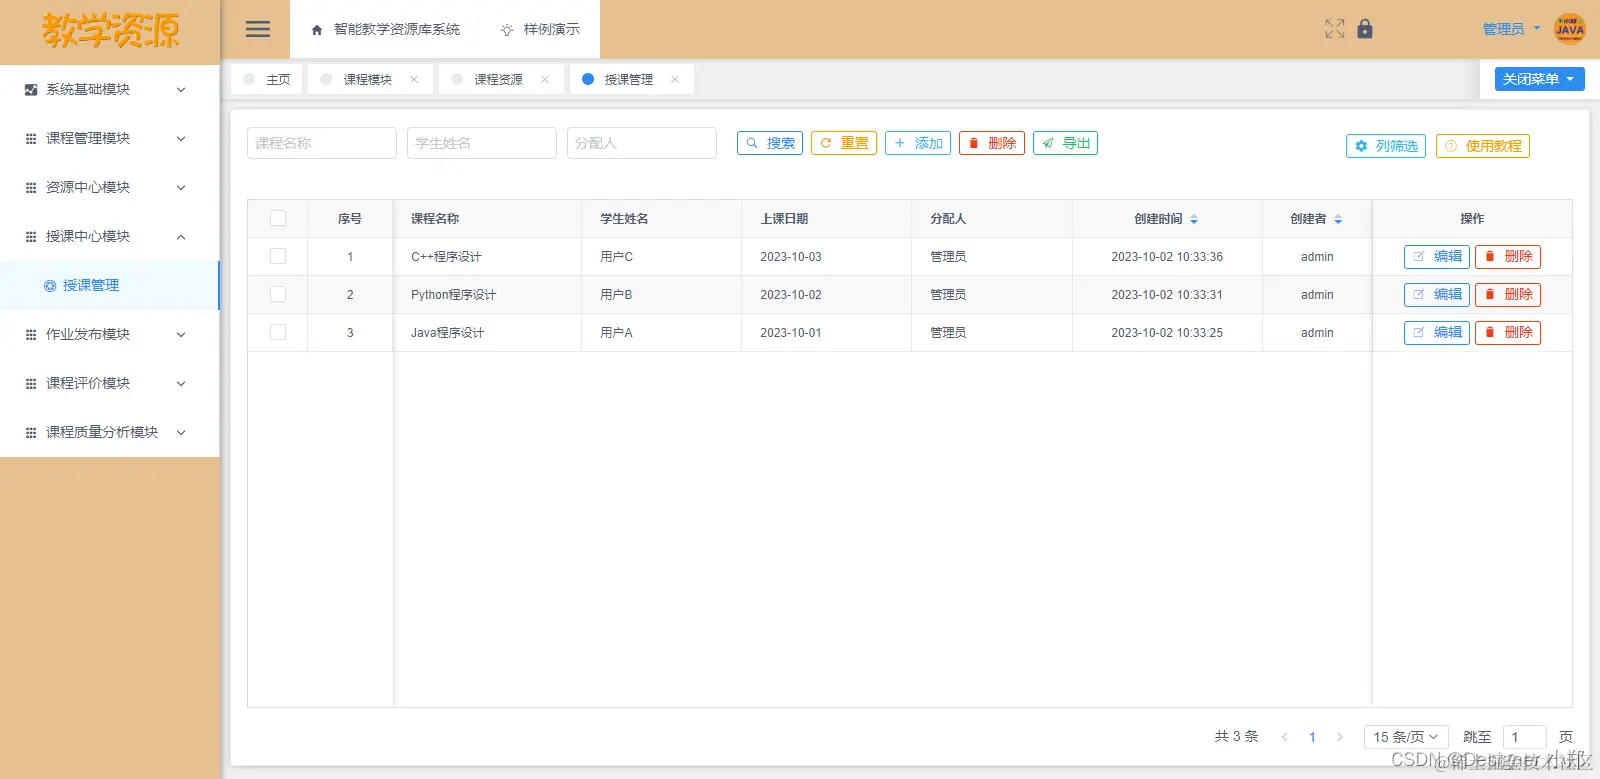Click the 资源中心模块 grid icon
The height and width of the screenshot is (779, 1600).
point(31,187)
